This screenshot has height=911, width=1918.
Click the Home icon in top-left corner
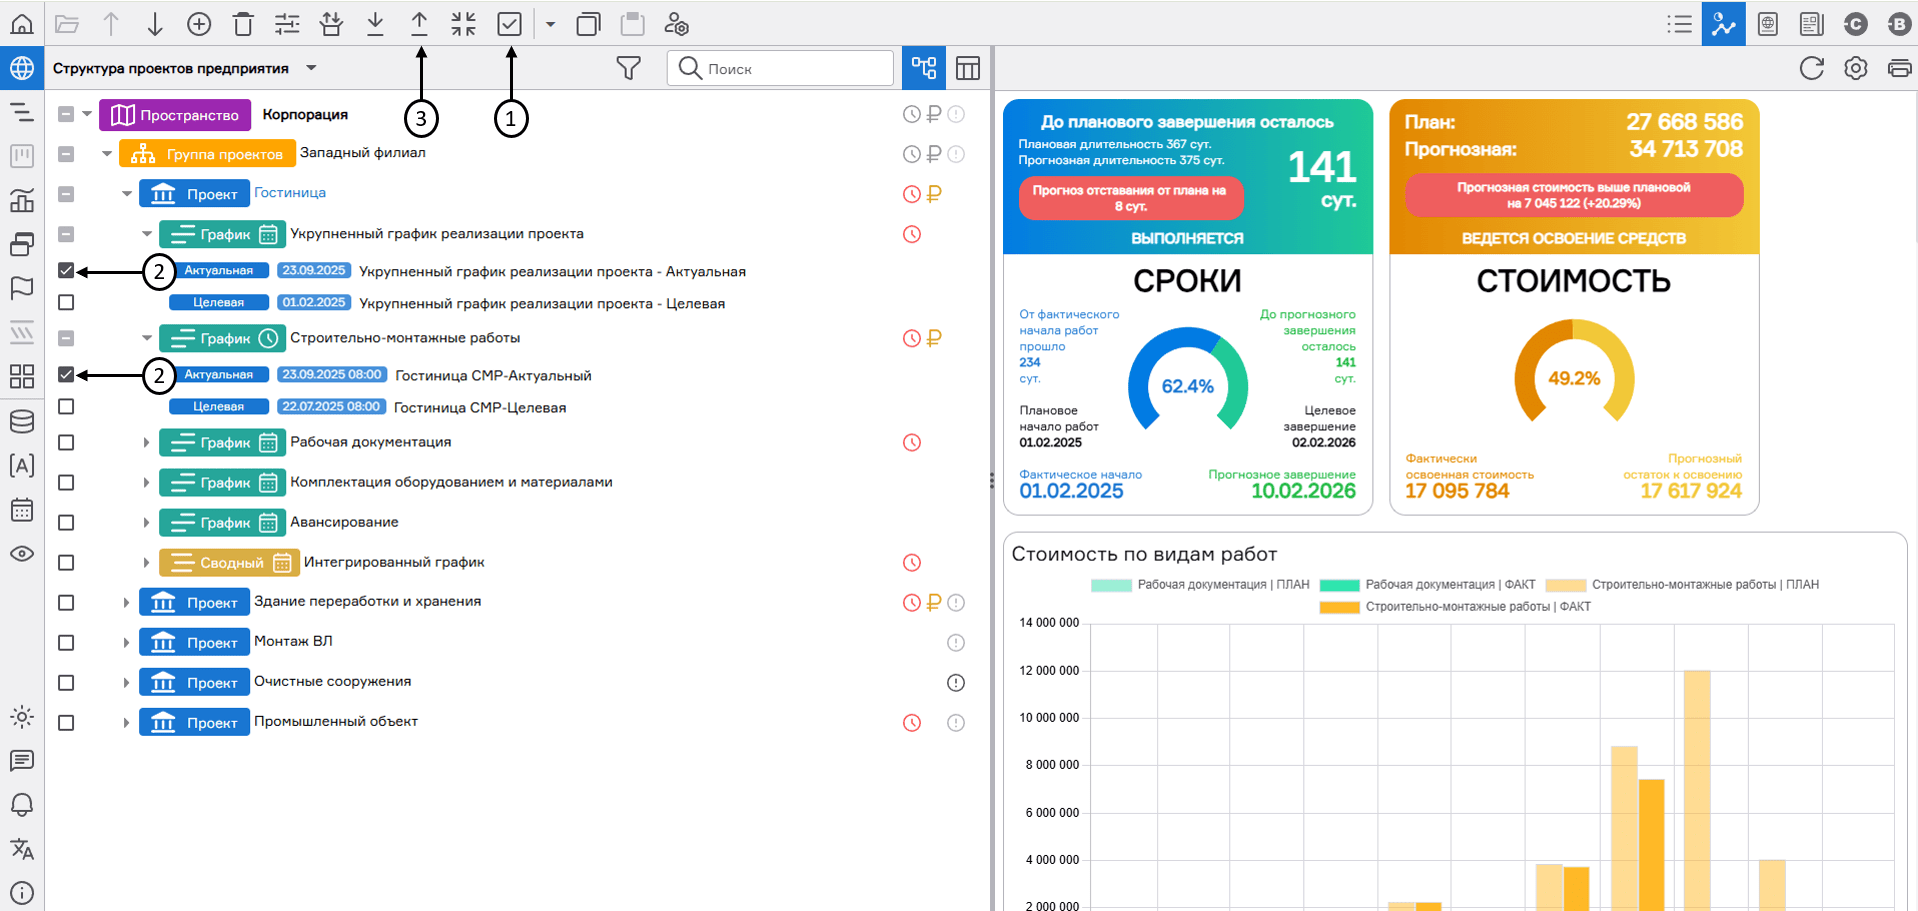click(x=21, y=24)
